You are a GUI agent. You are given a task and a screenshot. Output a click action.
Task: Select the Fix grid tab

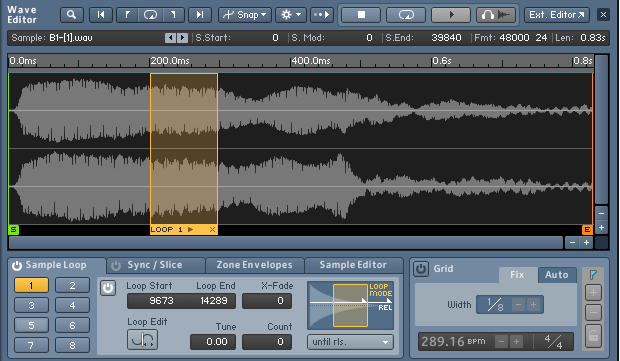[517, 275]
